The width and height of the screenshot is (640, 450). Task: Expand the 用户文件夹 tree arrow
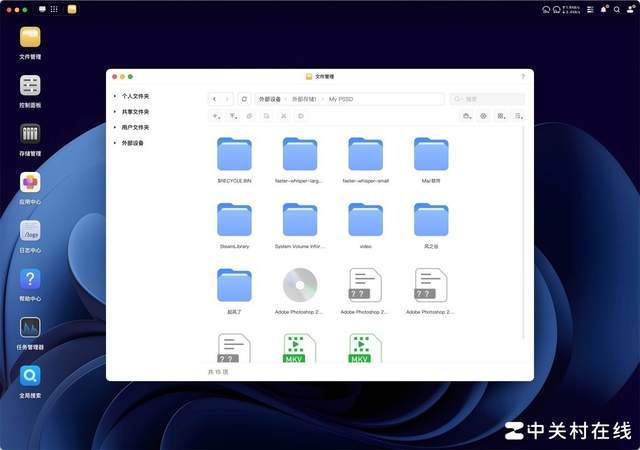point(115,127)
